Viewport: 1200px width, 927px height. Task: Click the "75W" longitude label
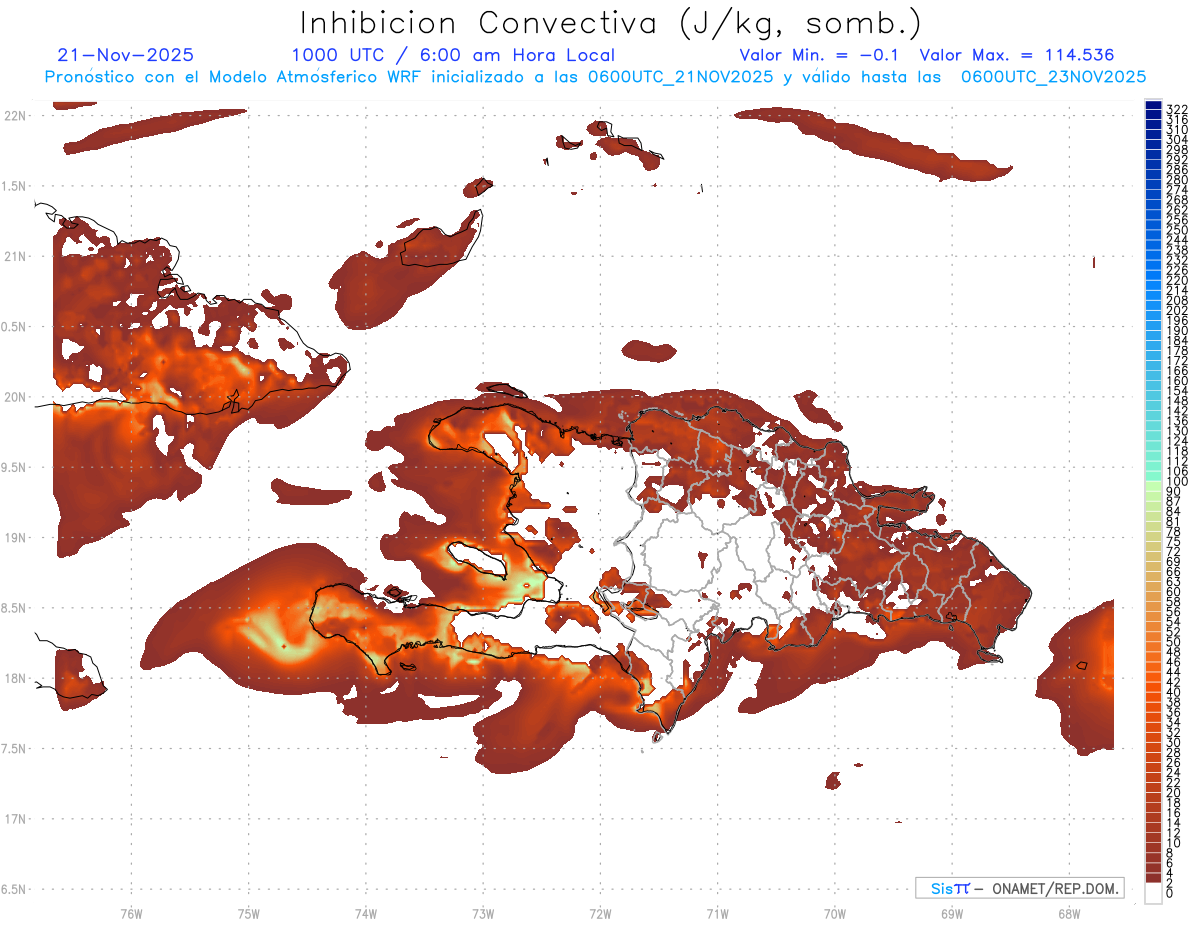point(249,913)
